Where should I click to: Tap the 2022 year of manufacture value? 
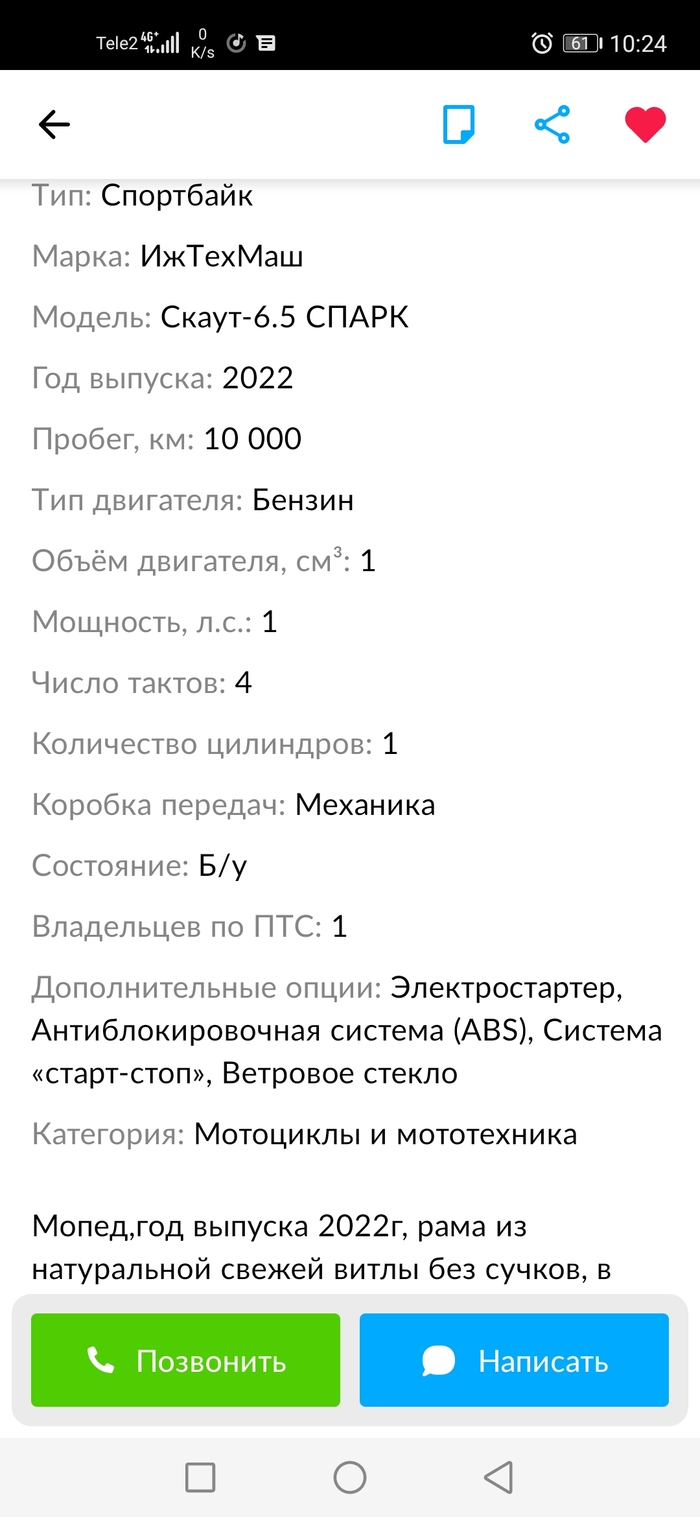[258, 378]
